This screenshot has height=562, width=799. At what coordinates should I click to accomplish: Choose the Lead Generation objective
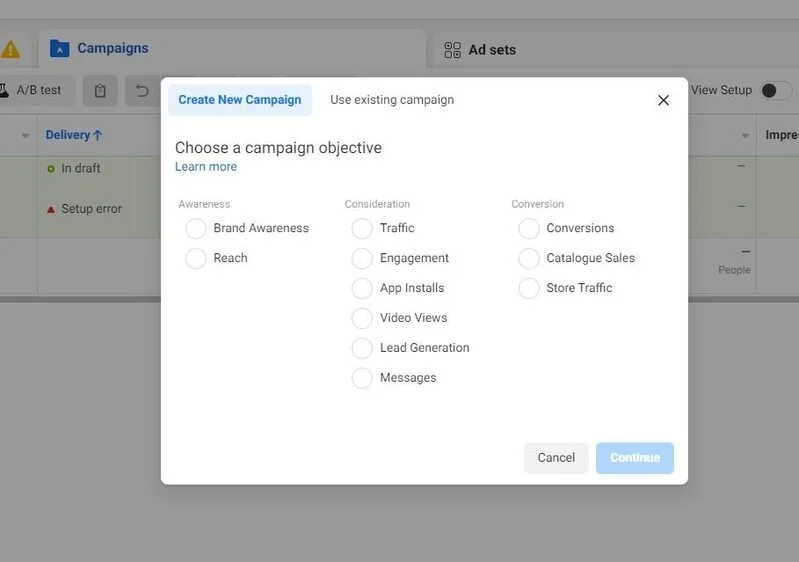(362, 348)
